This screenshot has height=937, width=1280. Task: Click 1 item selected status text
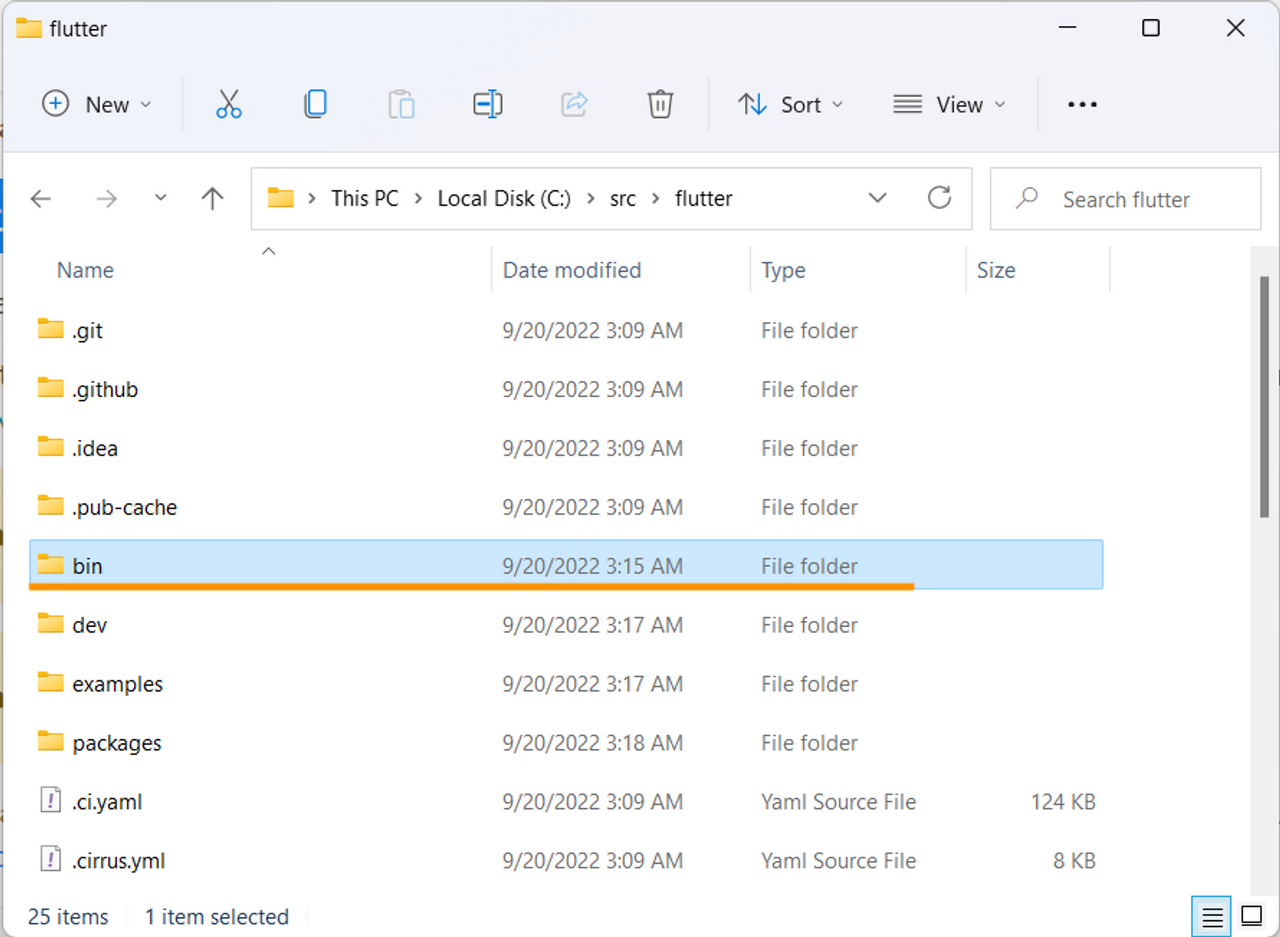[x=217, y=917]
